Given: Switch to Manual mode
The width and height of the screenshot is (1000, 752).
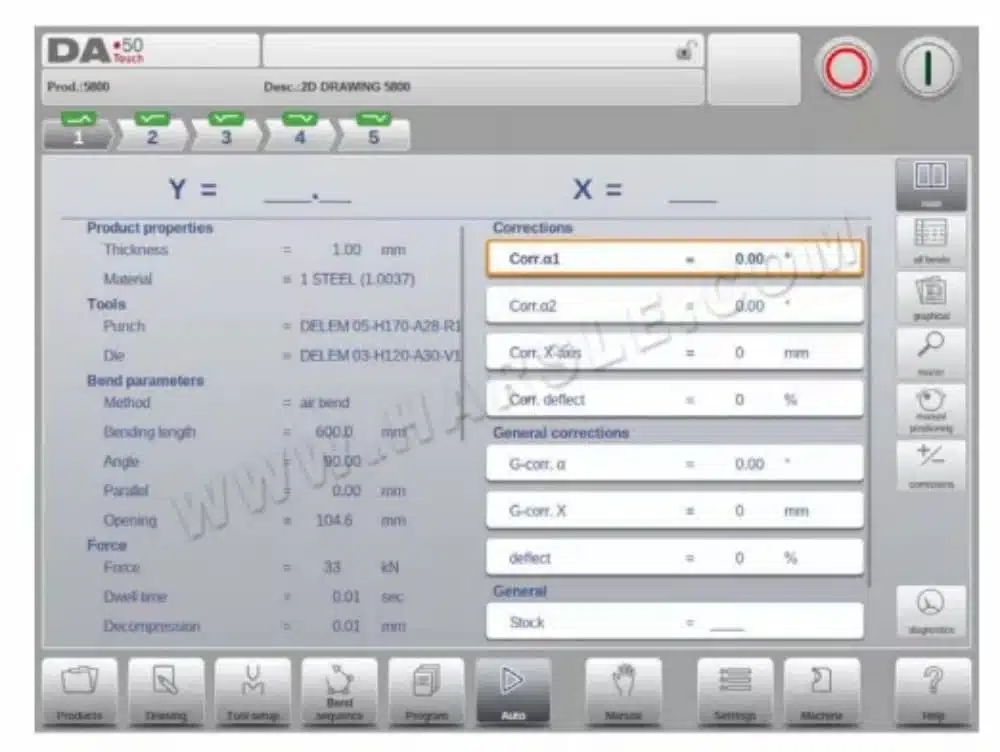Looking at the screenshot, I should coord(623,692).
